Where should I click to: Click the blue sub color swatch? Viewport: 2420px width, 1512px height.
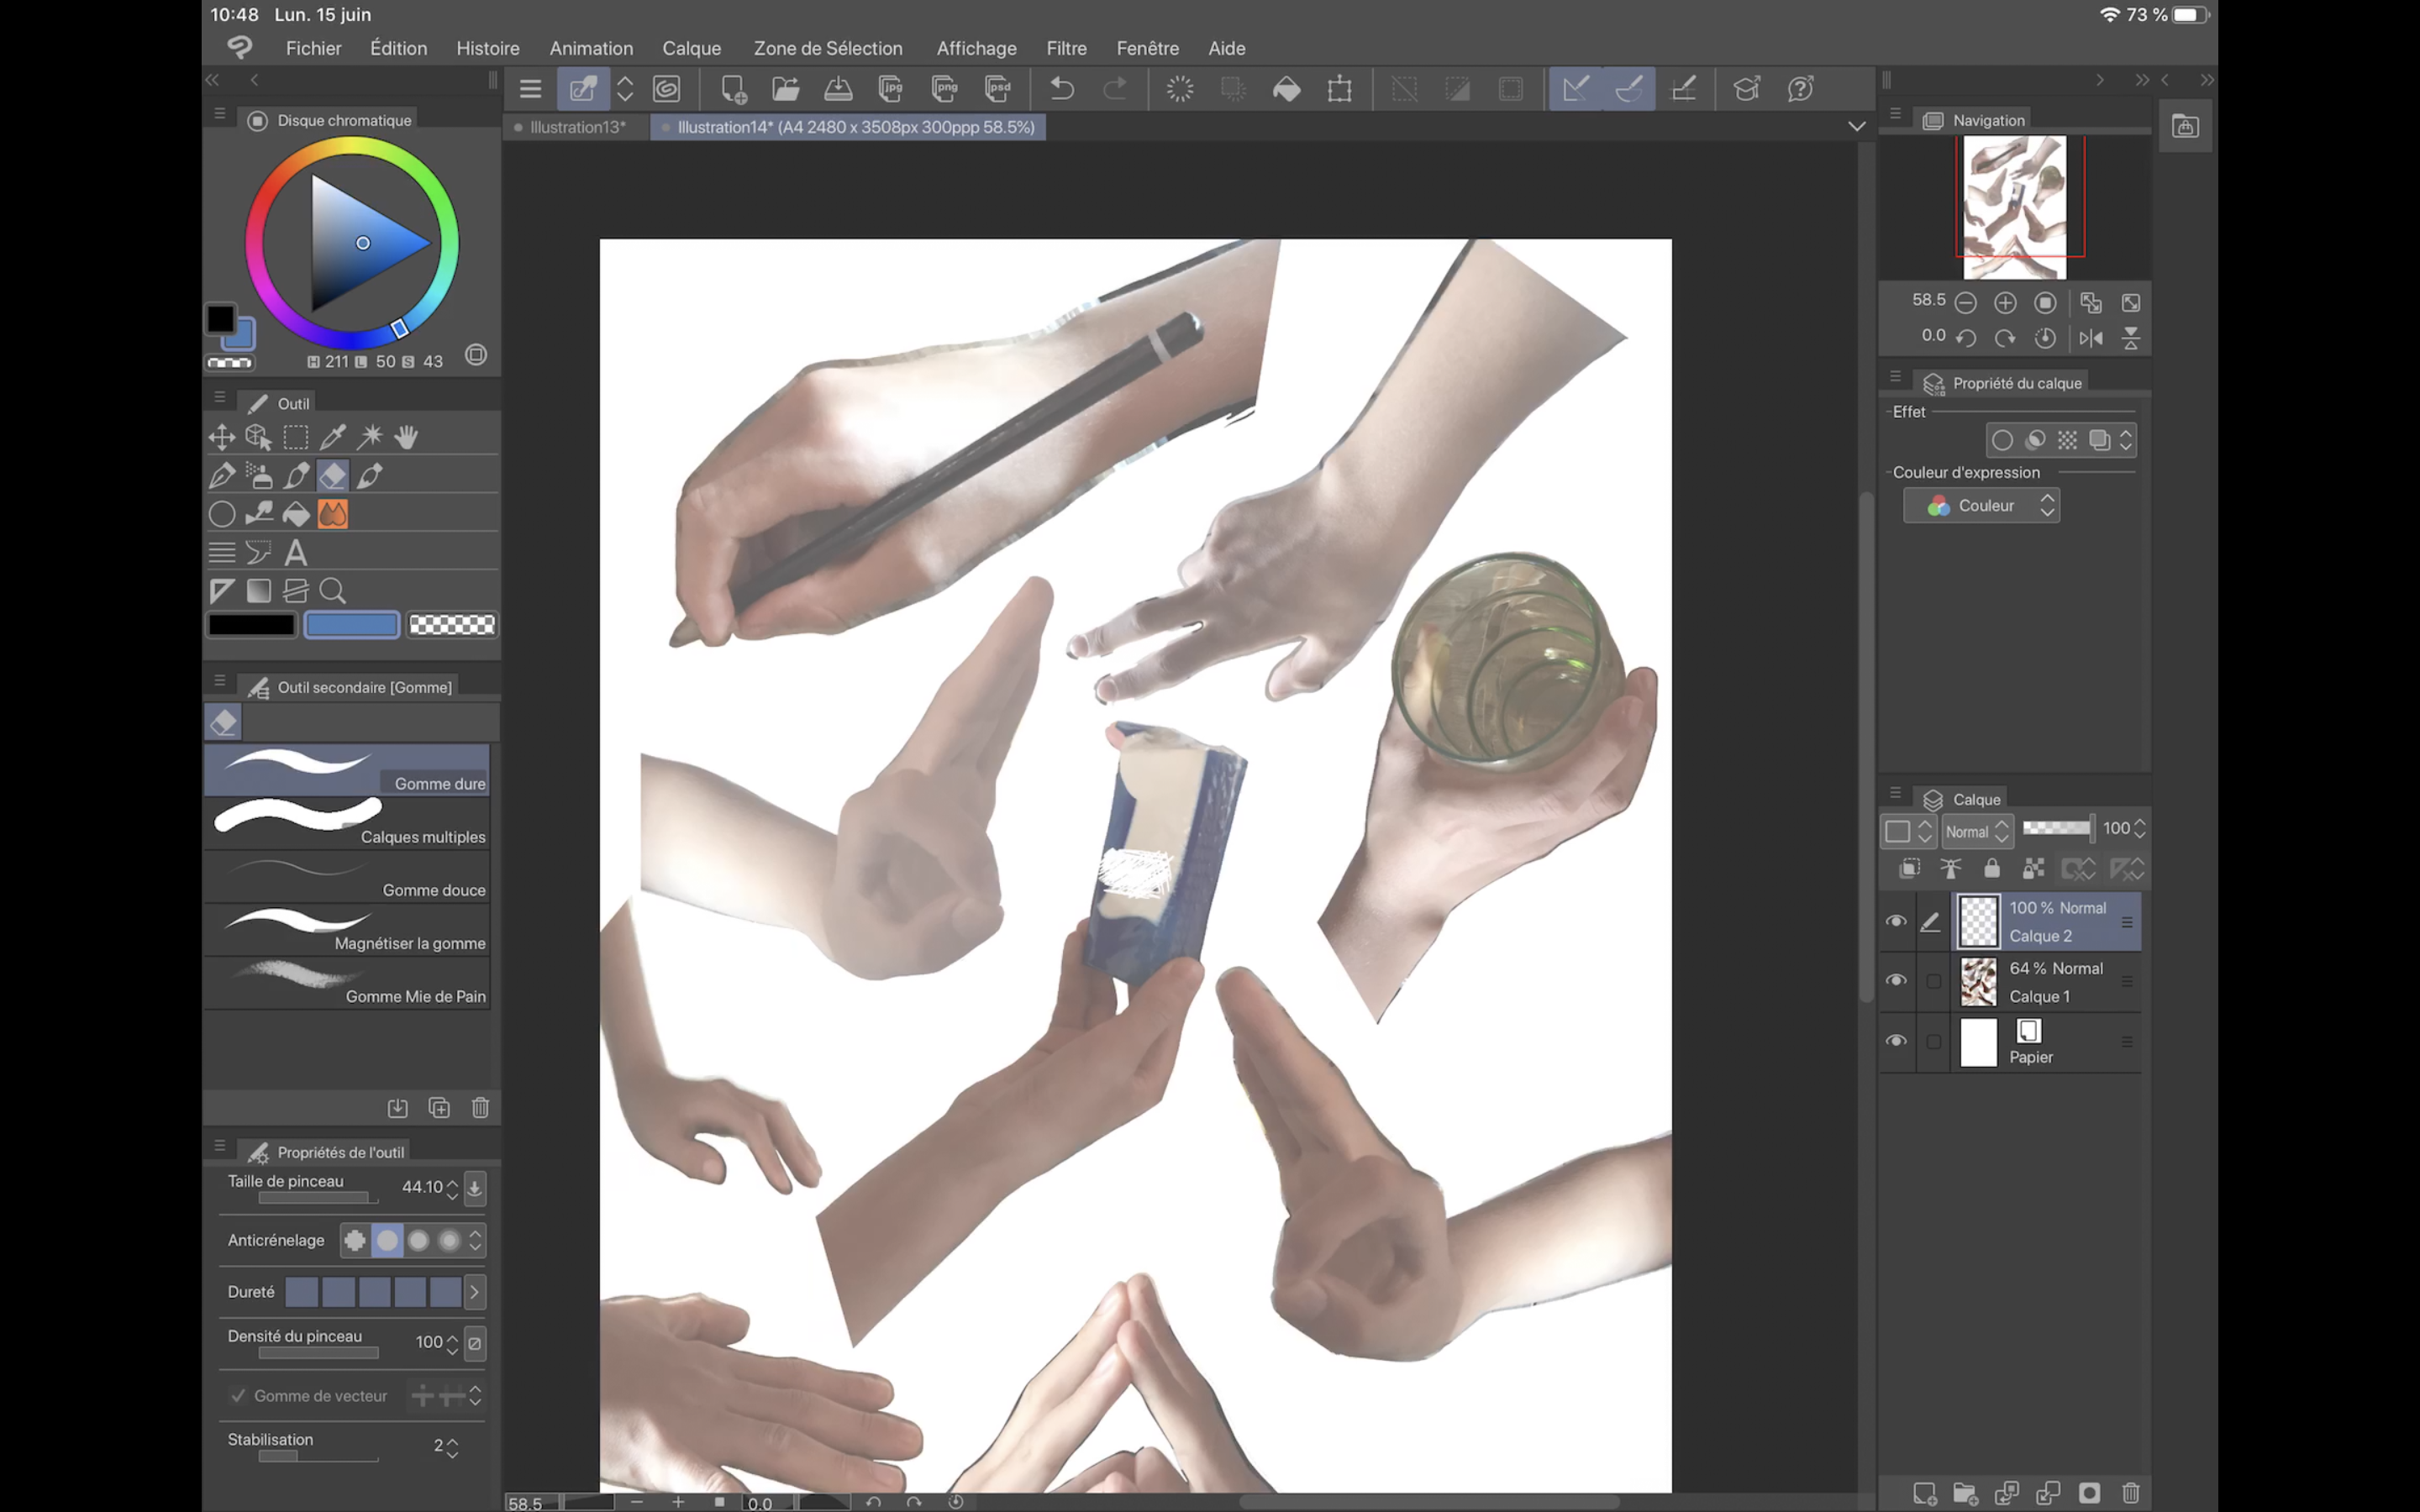coord(351,625)
